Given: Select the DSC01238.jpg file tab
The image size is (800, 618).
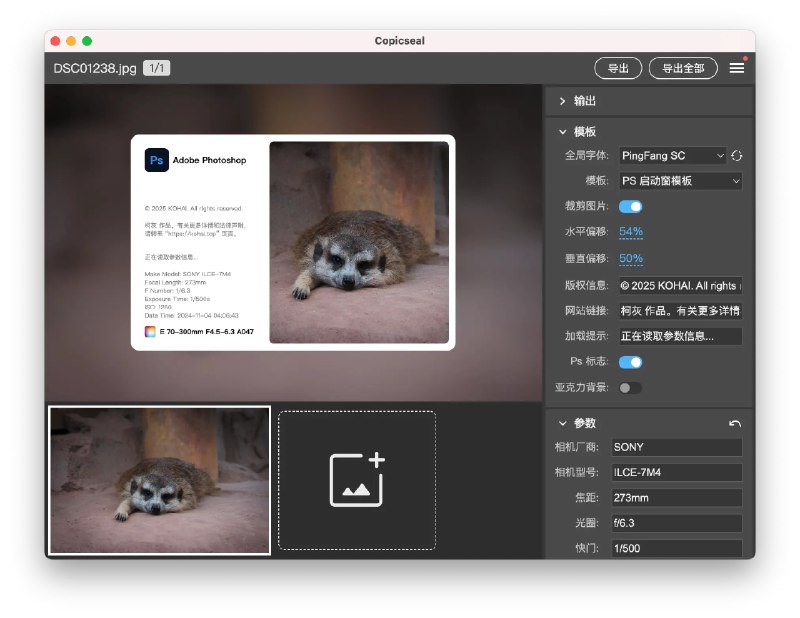Looking at the screenshot, I should (x=91, y=68).
